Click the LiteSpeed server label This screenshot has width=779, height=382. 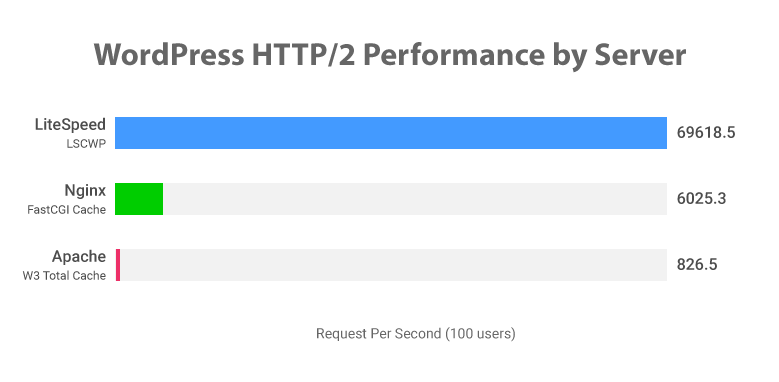pos(70,125)
